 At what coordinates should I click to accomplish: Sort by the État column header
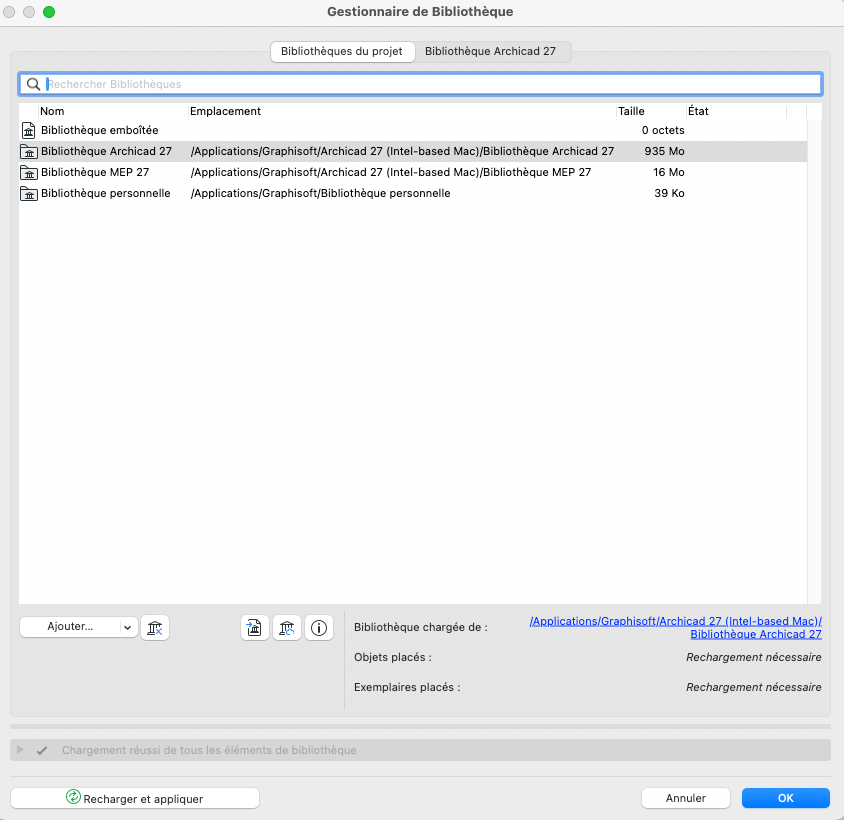point(698,111)
